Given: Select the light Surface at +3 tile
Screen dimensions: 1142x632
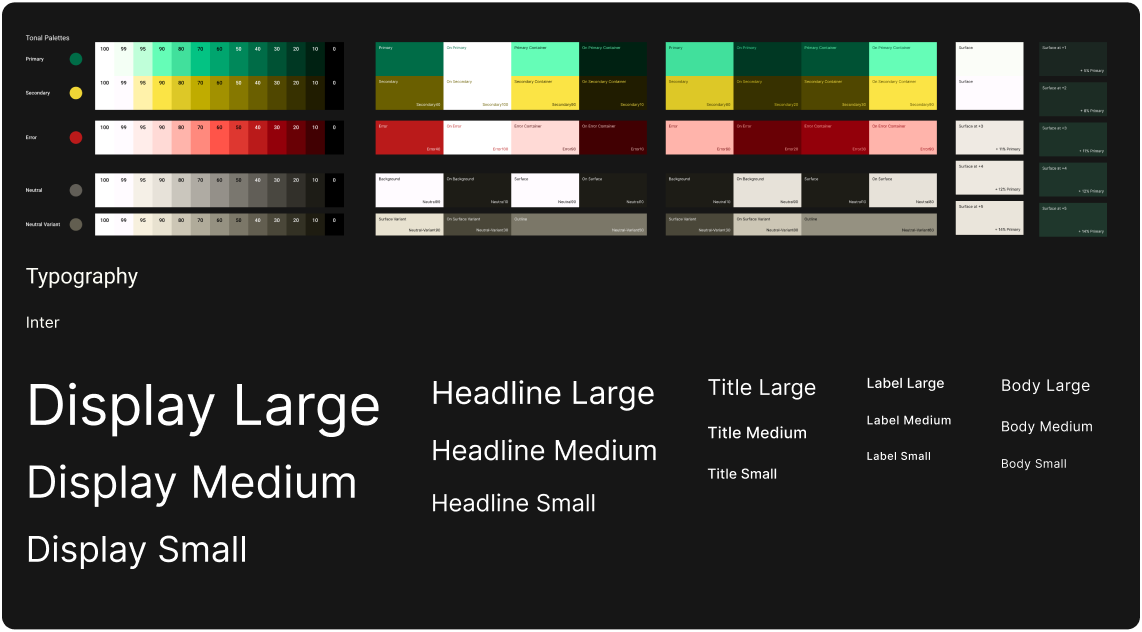Looking at the screenshot, I should (989, 137).
